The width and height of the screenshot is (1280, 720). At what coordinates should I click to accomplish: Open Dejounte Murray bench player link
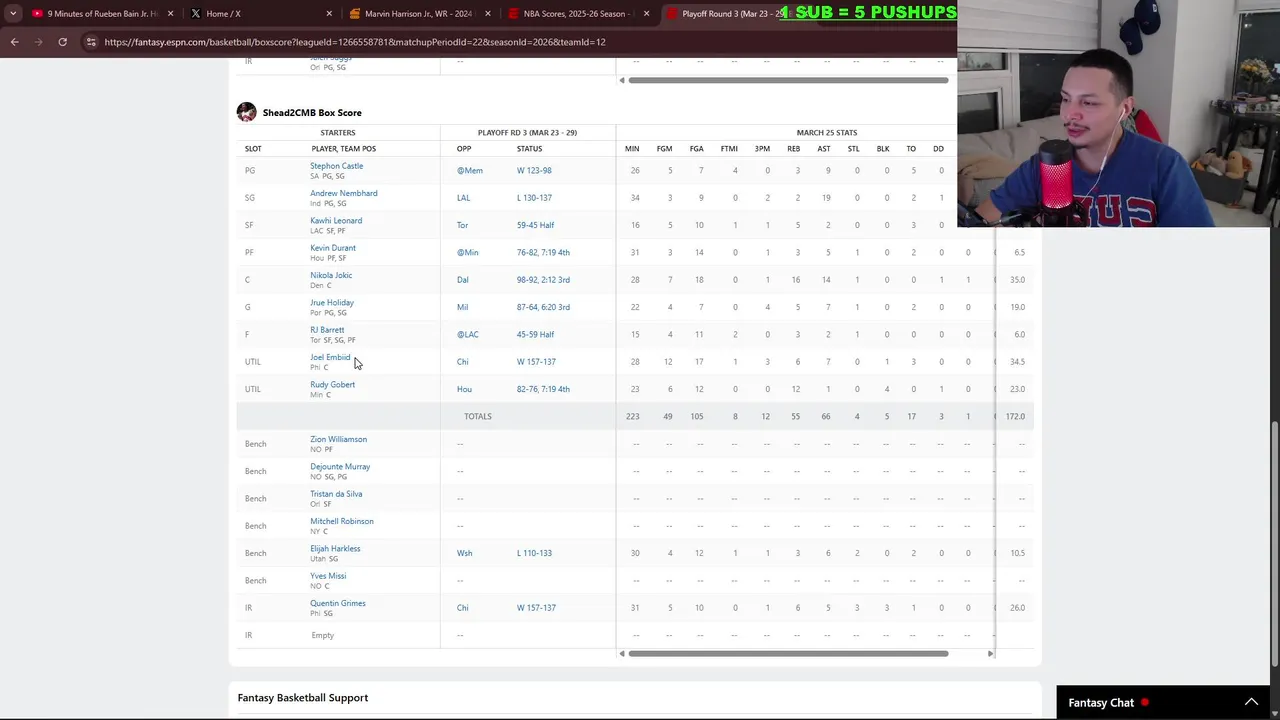[x=340, y=466]
